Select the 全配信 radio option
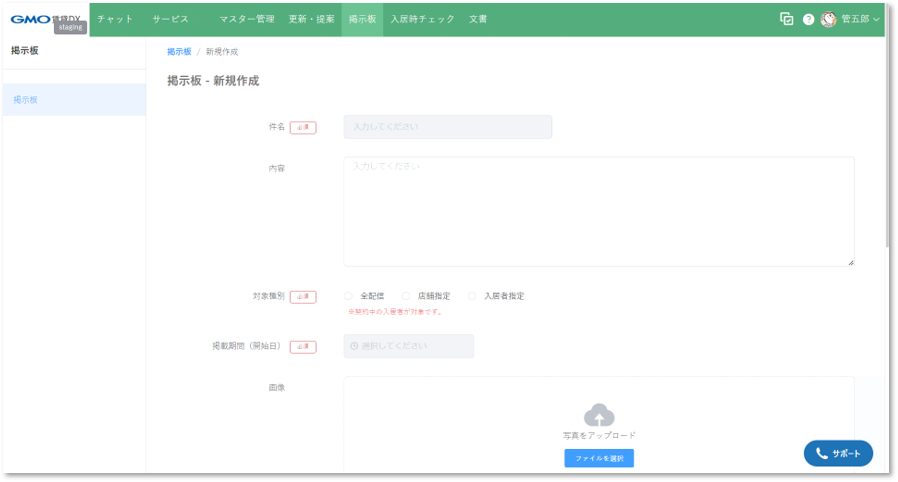The height and width of the screenshot is (482, 898). (348, 296)
